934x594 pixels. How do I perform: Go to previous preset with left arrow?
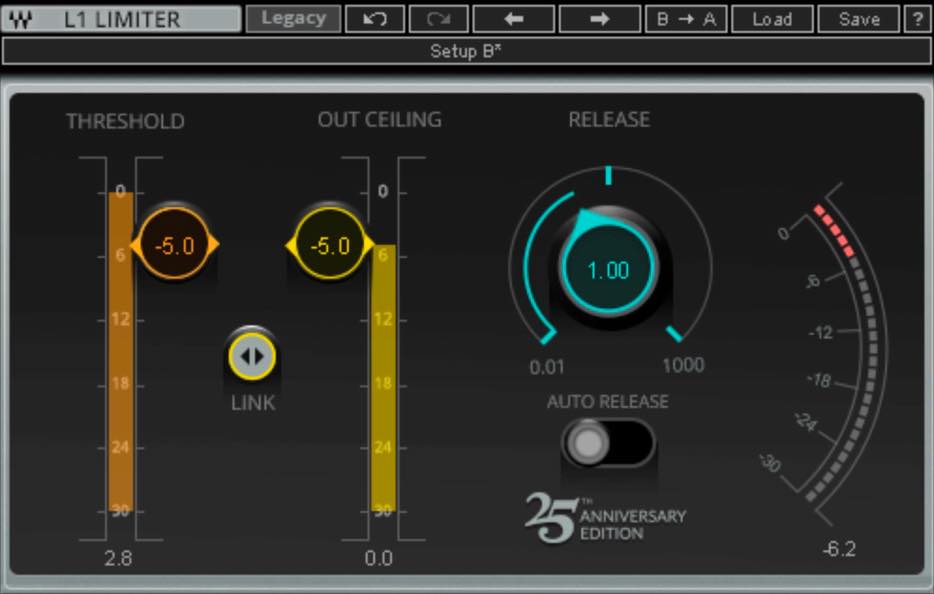pyautogui.click(x=514, y=19)
